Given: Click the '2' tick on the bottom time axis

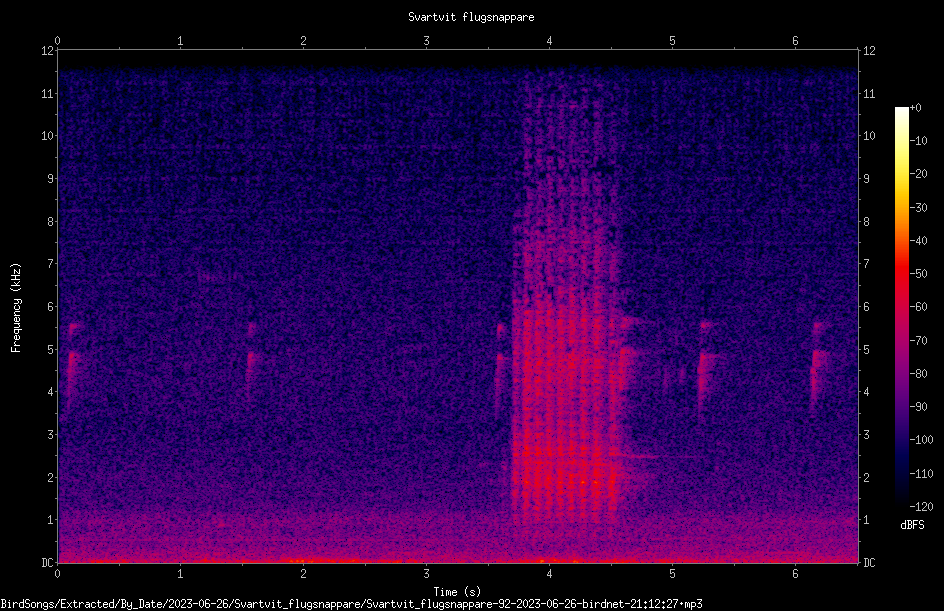Looking at the screenshot, I should tap(303, 574).
